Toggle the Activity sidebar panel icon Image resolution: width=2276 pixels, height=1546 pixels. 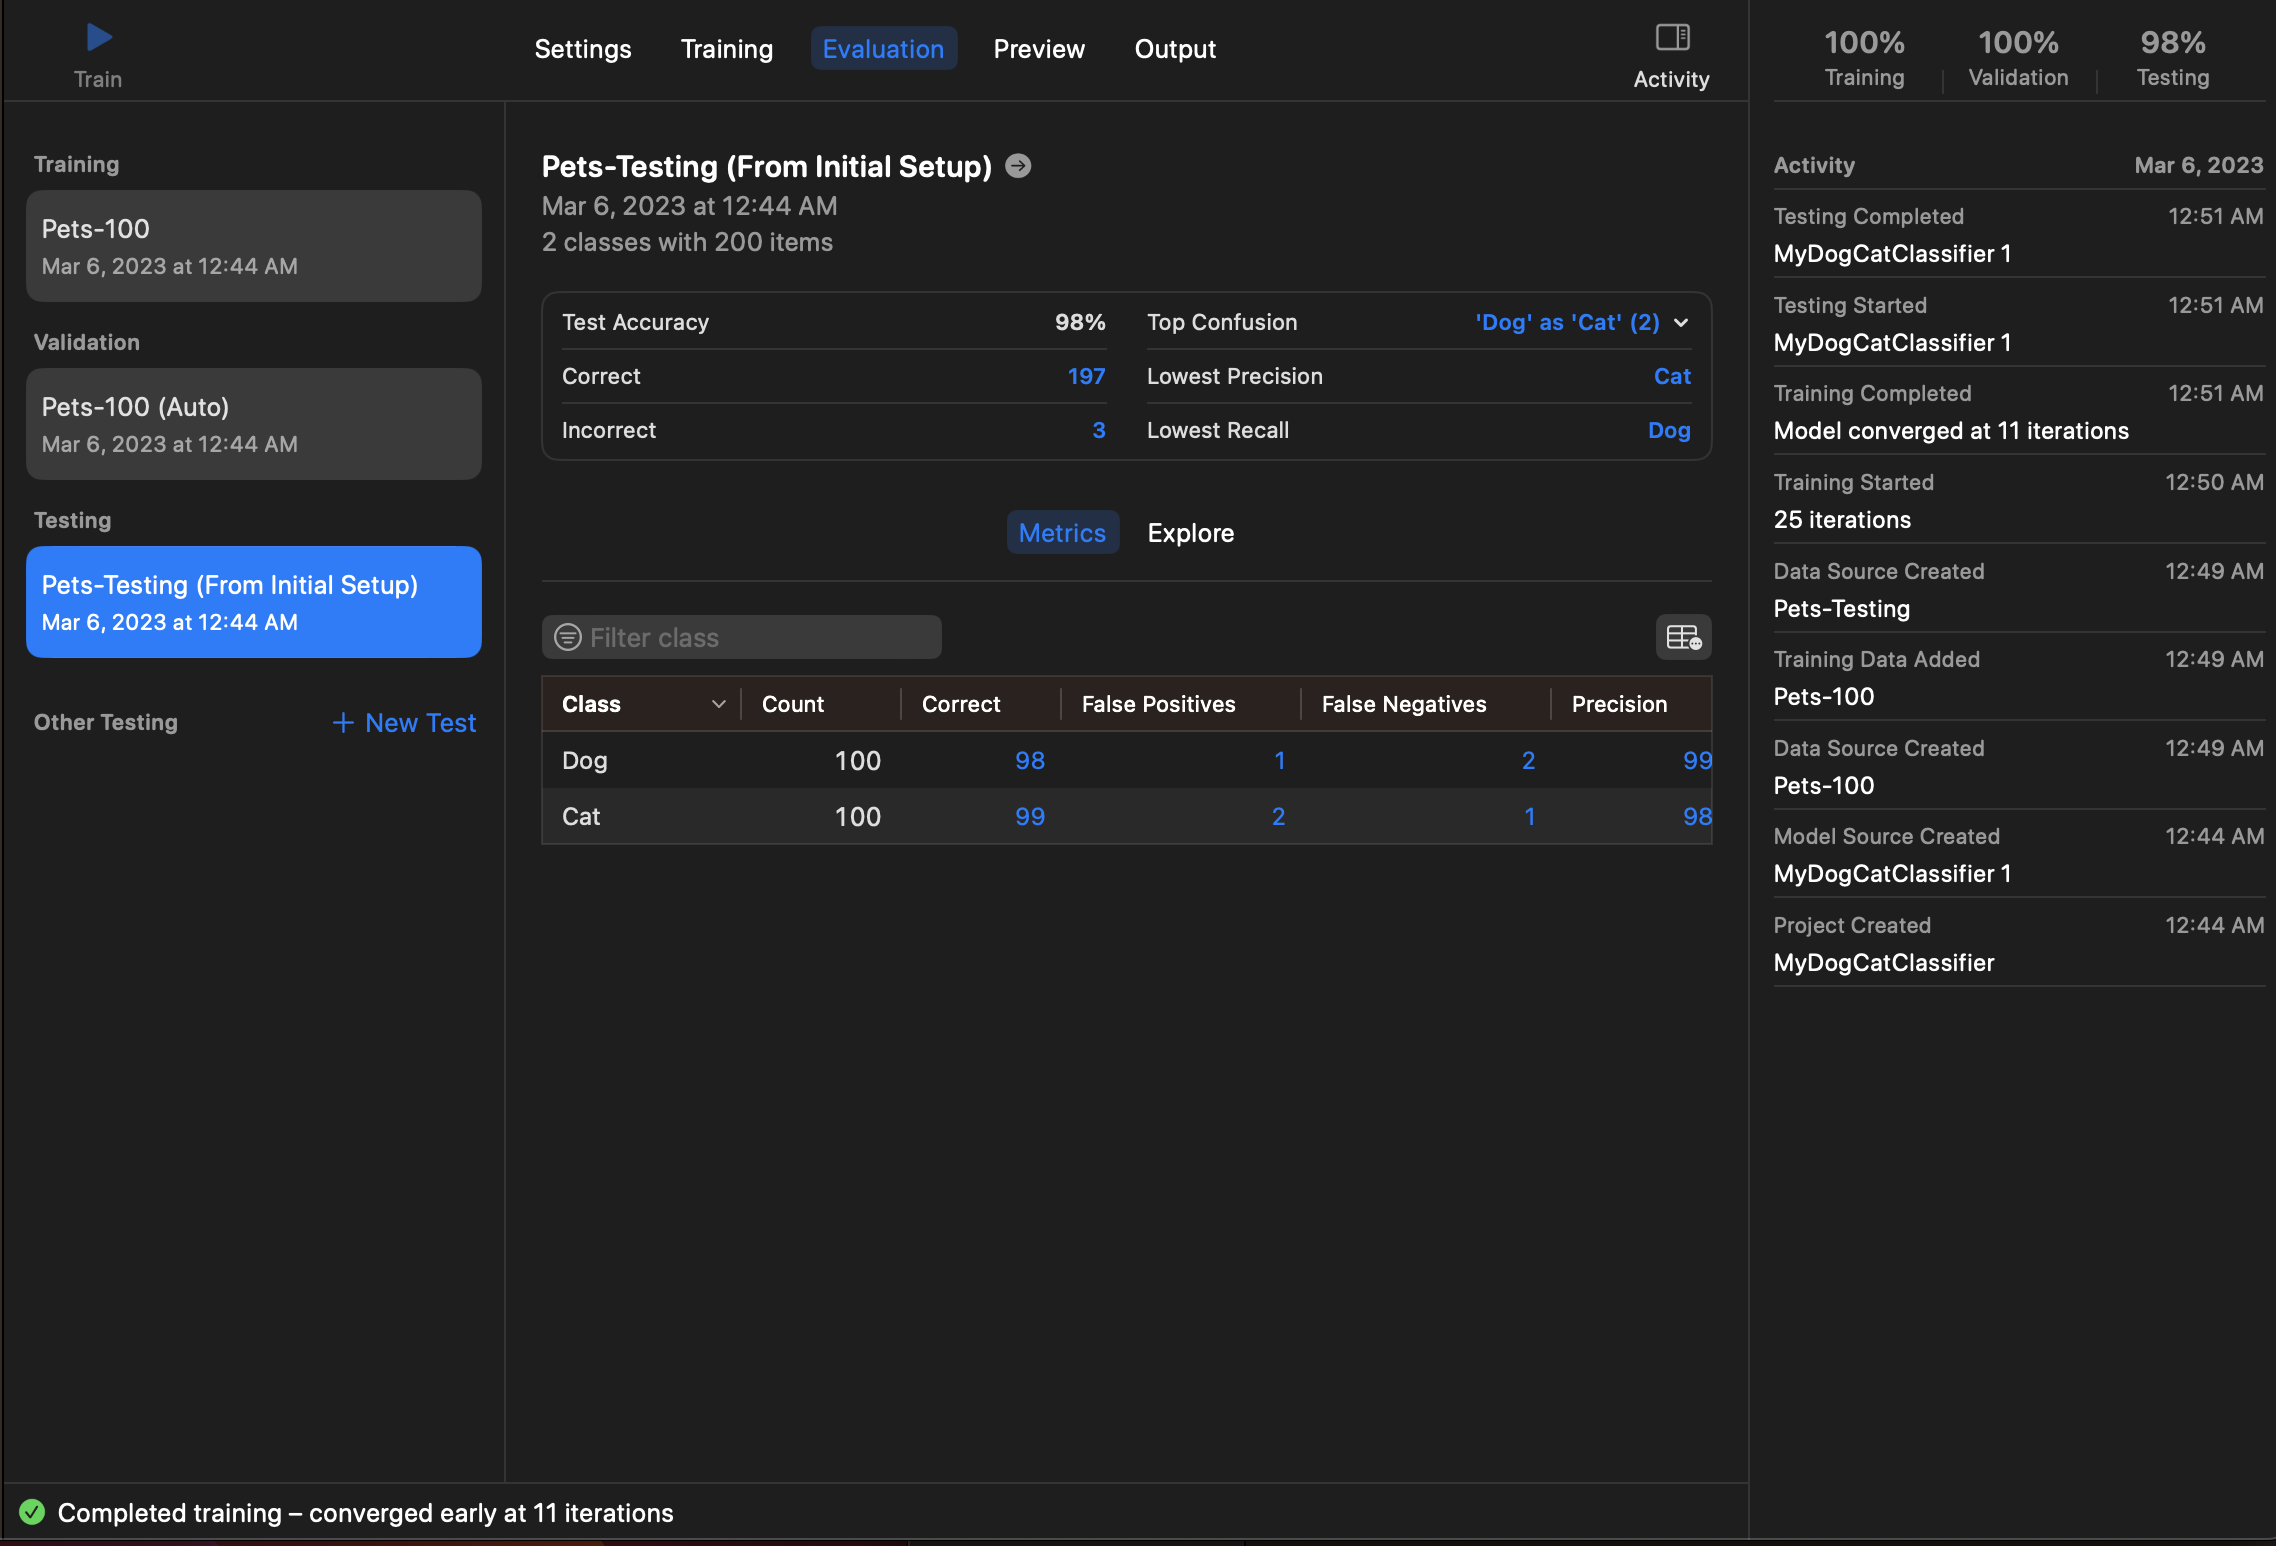click(x=1672, y=38)
